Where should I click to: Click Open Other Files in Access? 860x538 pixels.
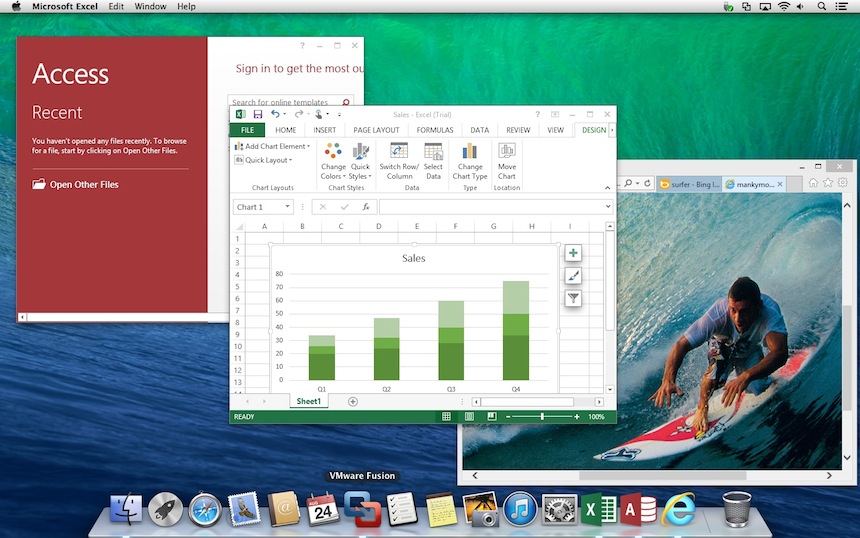[x=76, y=184]
